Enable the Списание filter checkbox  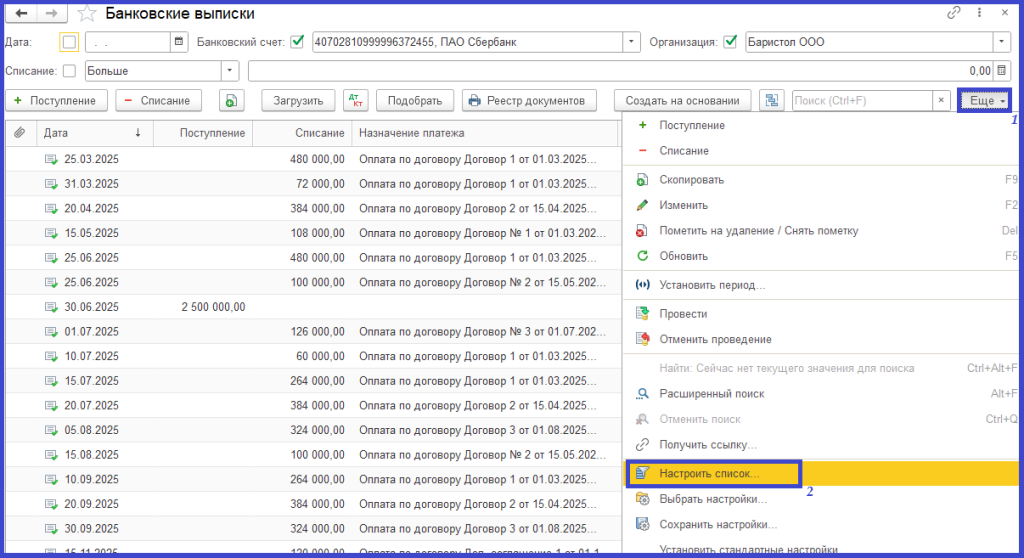pyautogui.click(x=69, y=71)
